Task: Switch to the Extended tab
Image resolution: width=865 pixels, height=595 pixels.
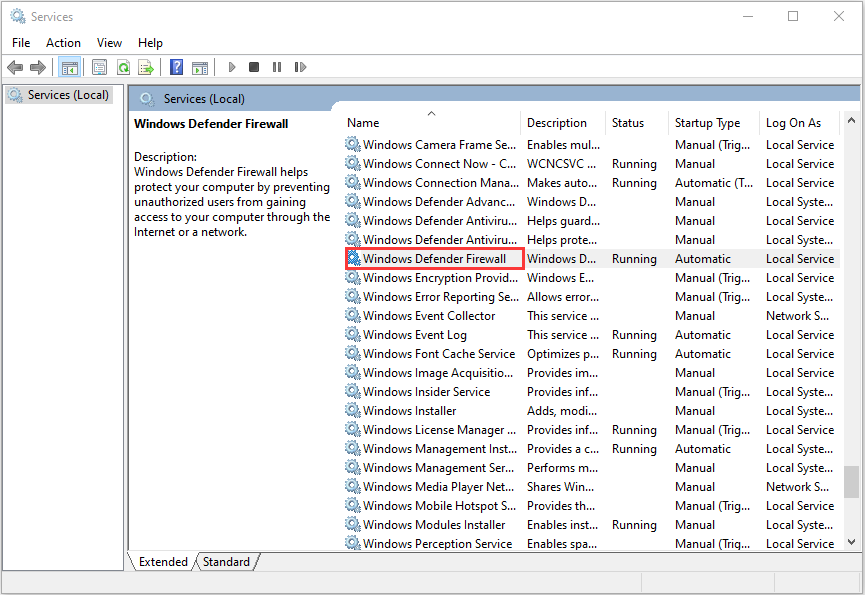Action: pyautogui.click(x=163, y=561)
